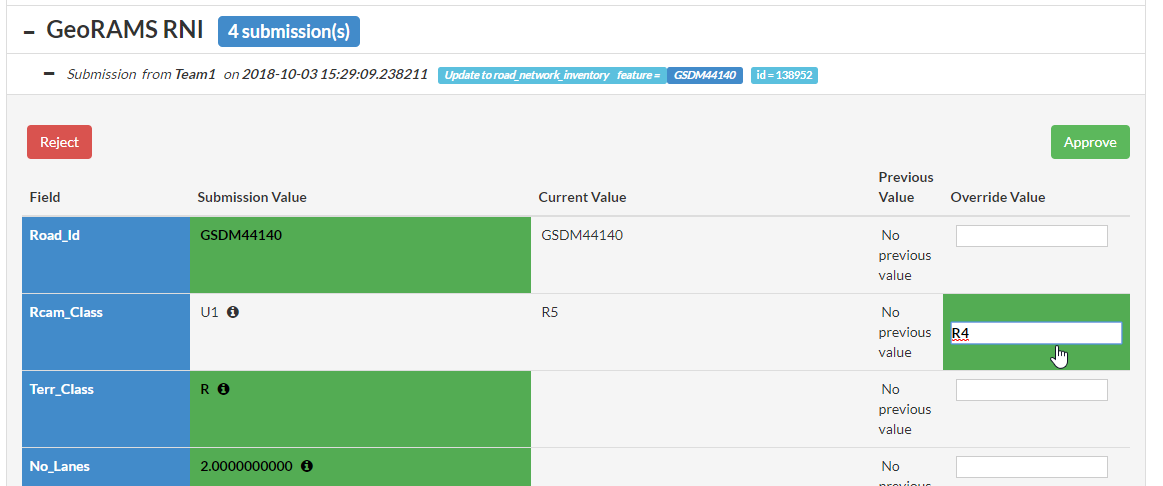Click the Previous Value column header
Image resolution: width=1163 pixels, height=486 pixels.
(x=906, y=187)
